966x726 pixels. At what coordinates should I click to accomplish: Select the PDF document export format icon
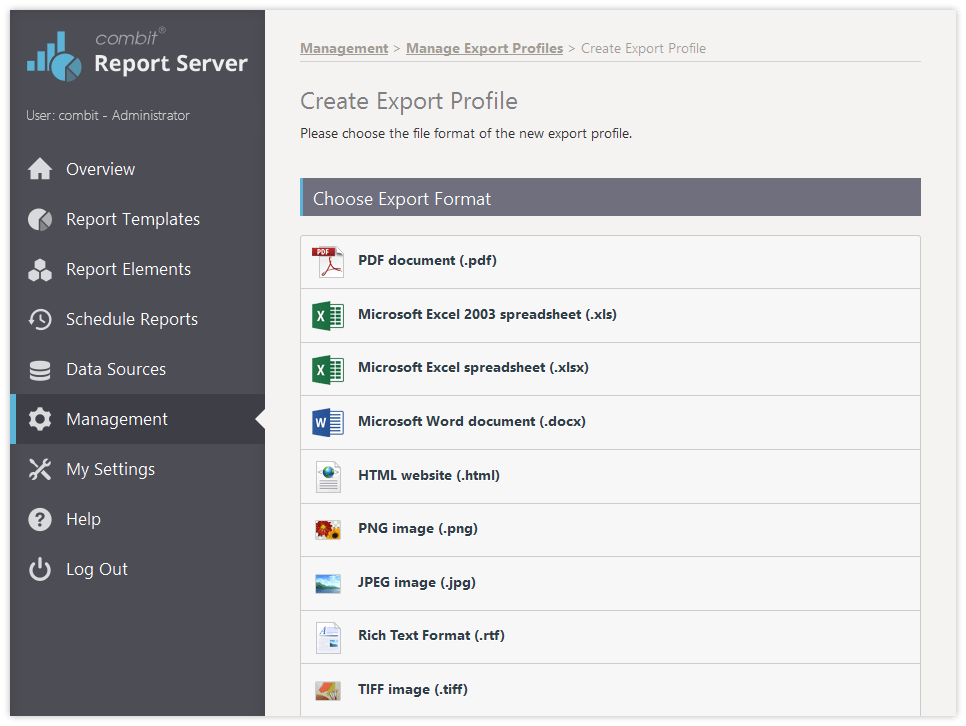pos(327,260)
